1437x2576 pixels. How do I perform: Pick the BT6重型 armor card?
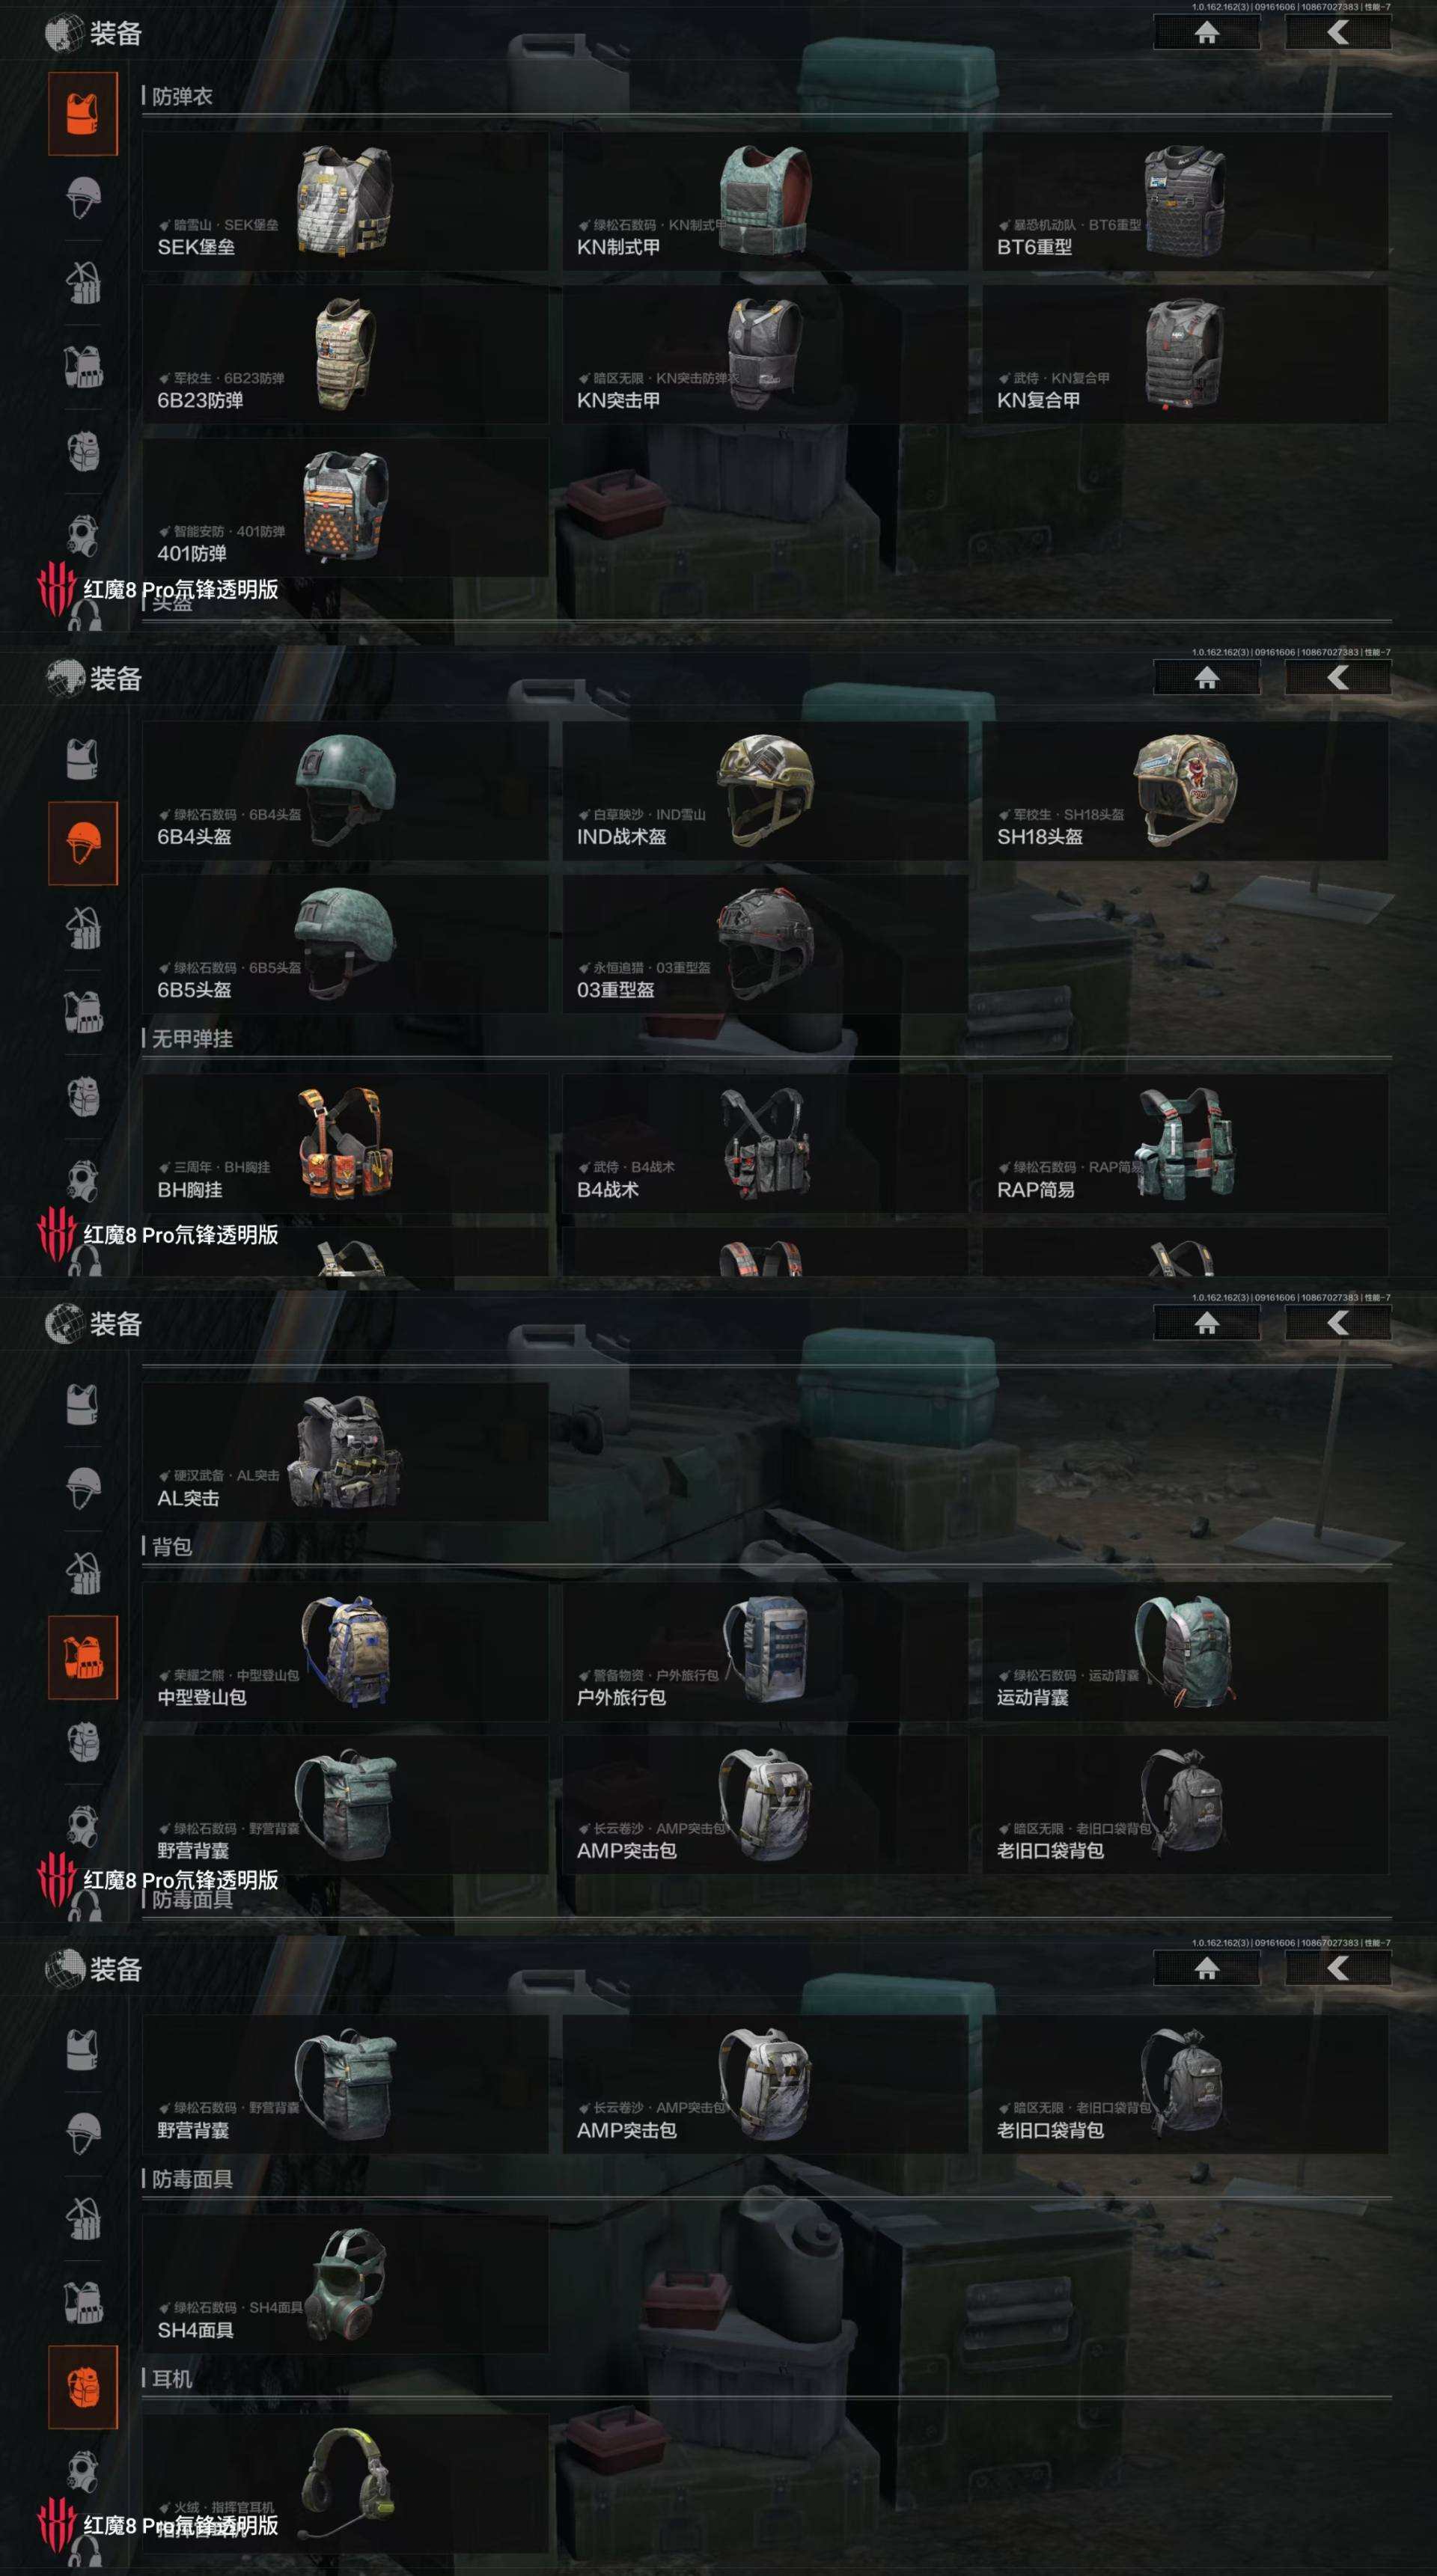1185,201
